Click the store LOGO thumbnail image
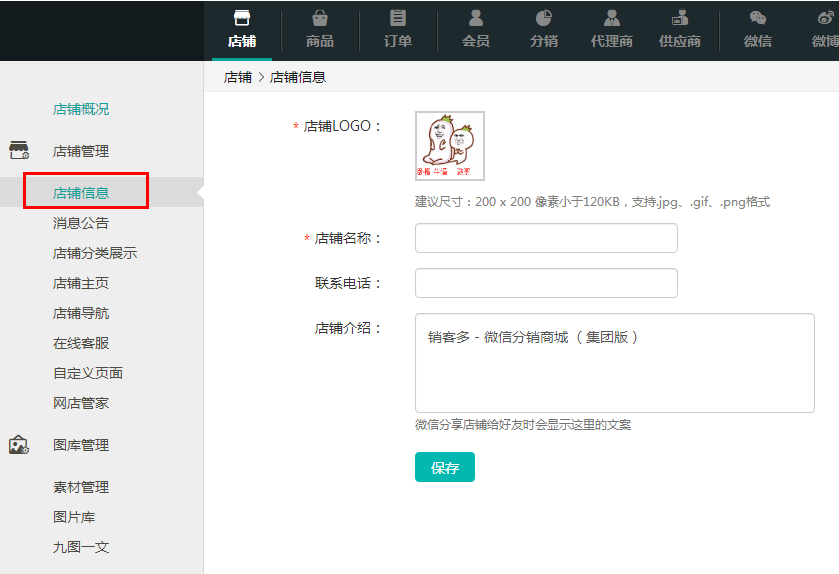Screen dimensions: 839x574 point(450,146)
